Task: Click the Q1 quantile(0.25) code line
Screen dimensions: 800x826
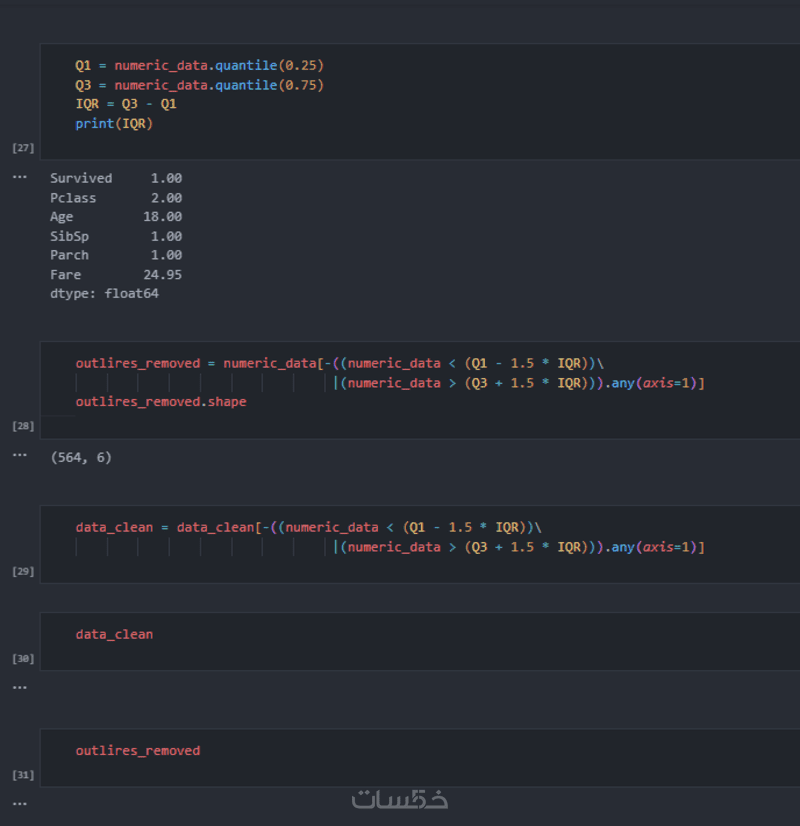Action: tap(200, 65)
